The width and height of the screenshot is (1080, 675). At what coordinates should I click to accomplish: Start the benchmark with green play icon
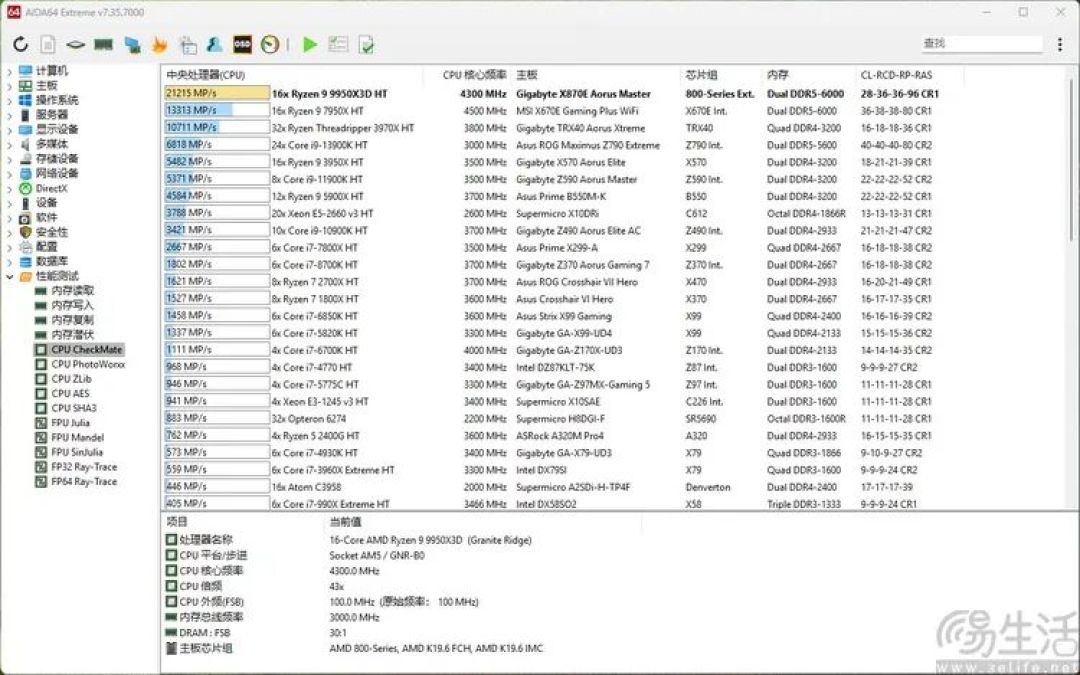click(x=310, y=45)
